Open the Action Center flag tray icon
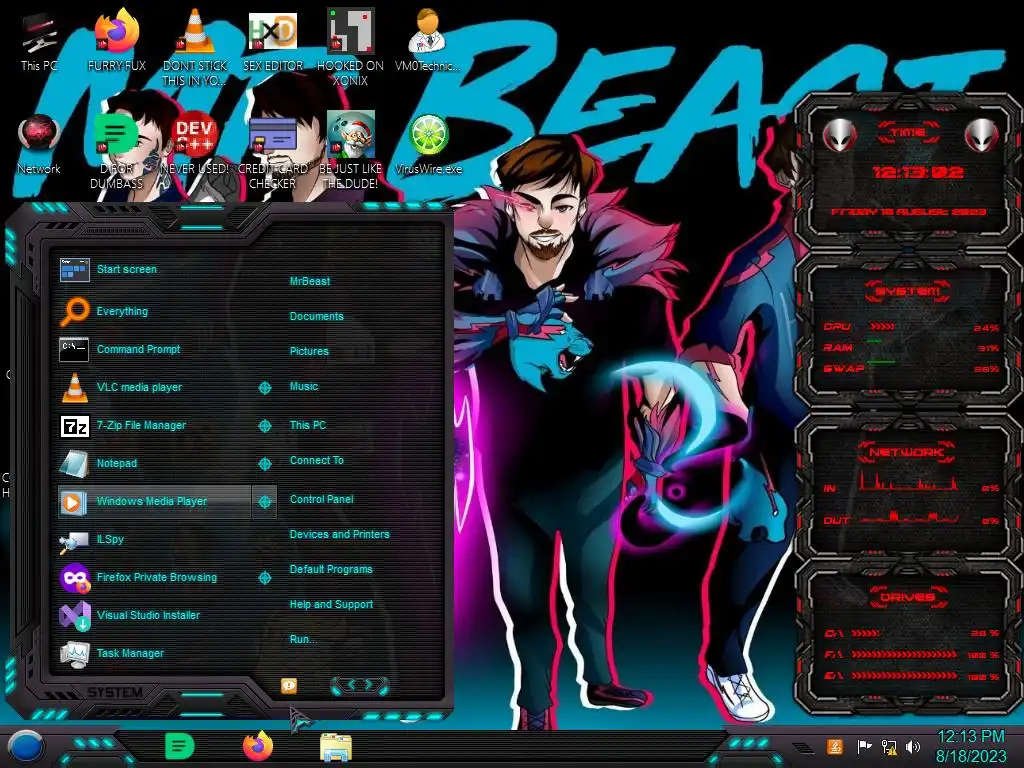1024x768 pixels. coord(864,746)
